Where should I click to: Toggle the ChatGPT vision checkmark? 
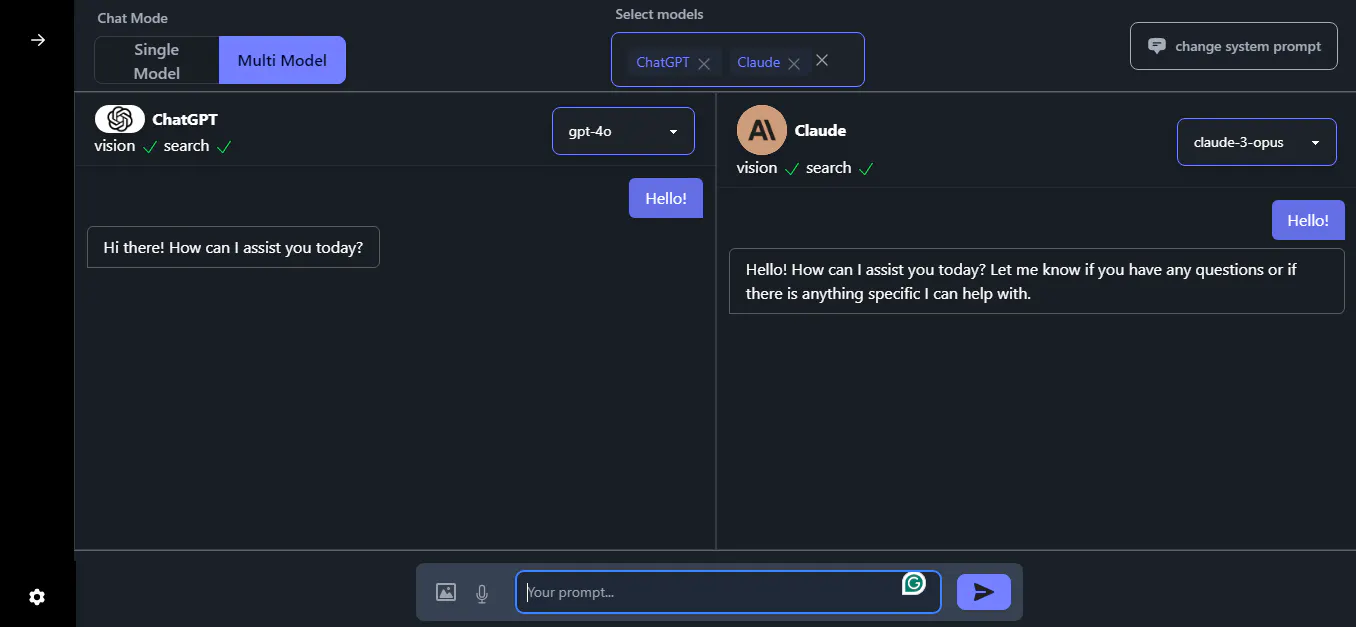pyautogui.click(x=150, y=147)
